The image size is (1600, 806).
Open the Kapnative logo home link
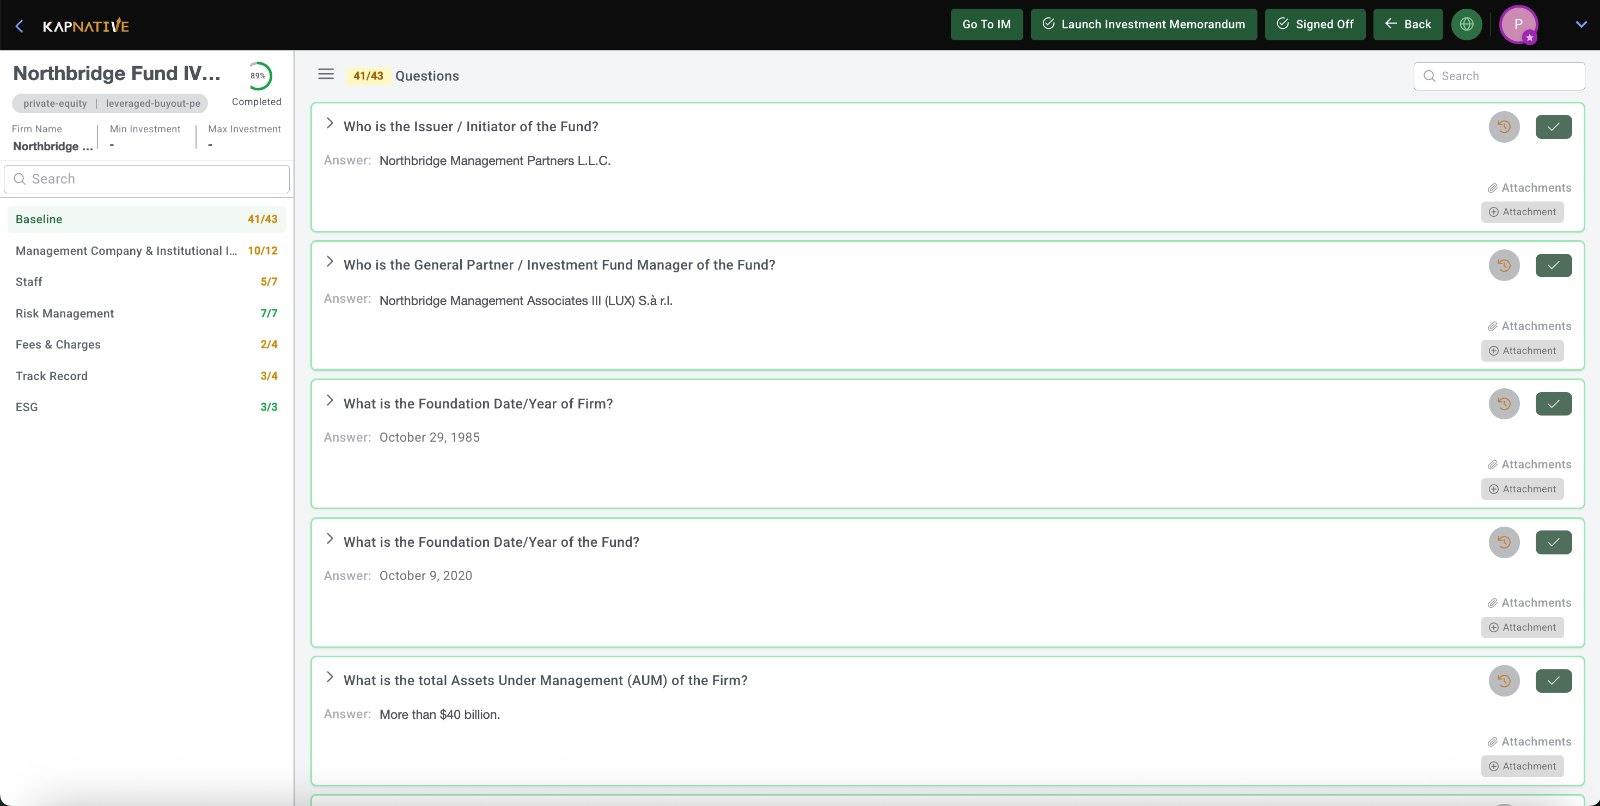(x=86, y=26)
